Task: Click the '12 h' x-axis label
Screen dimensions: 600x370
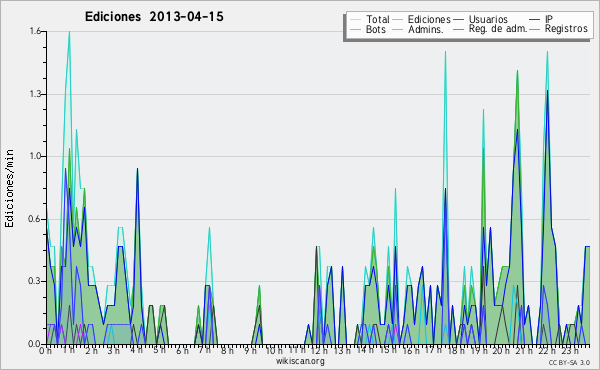Action: (x=319, y=350)
